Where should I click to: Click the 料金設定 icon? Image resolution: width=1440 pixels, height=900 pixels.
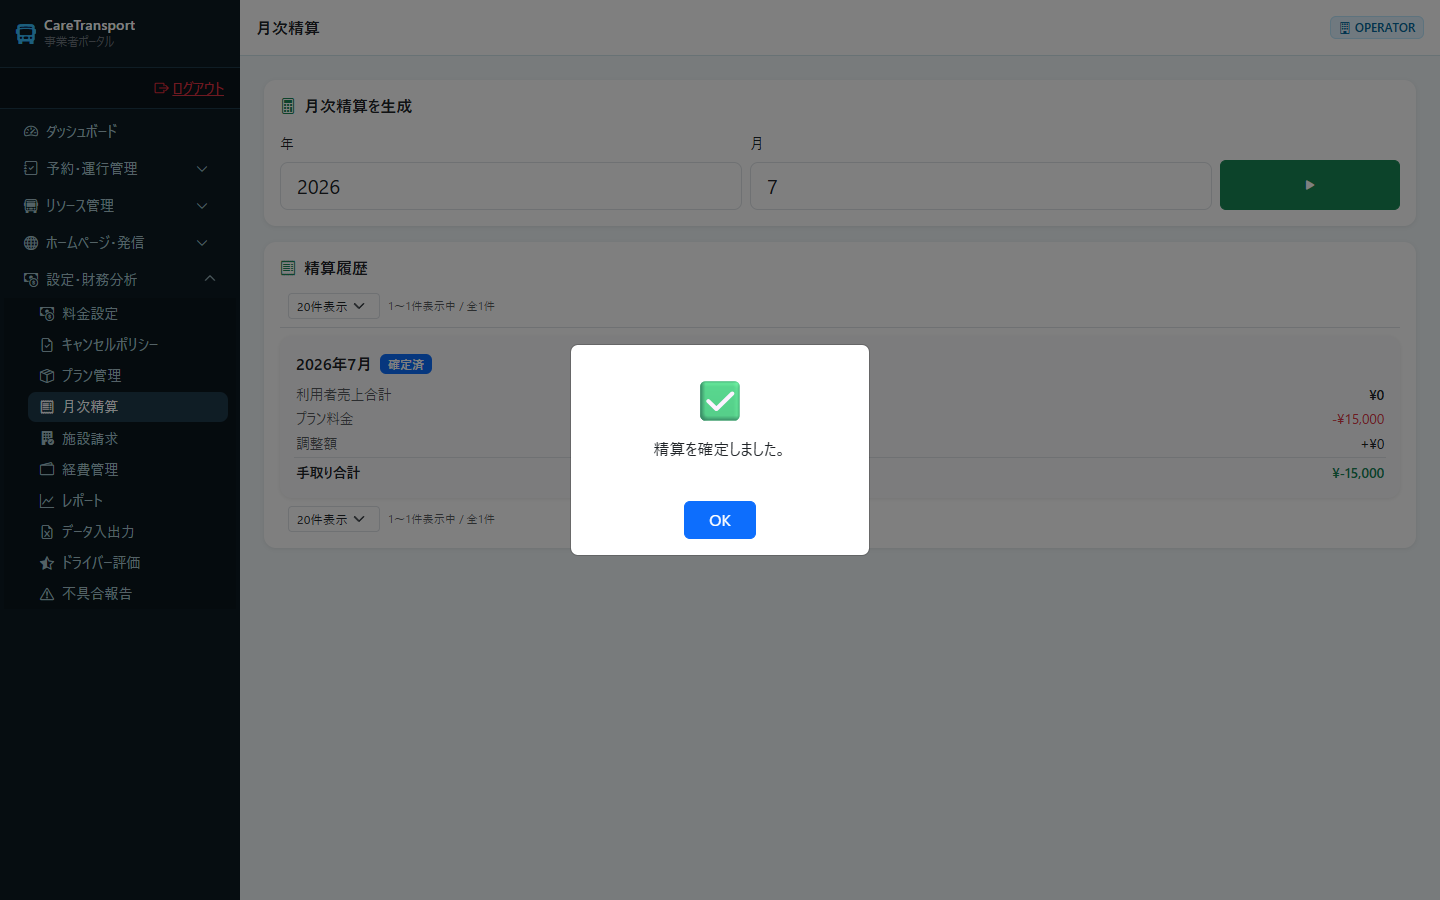(47, 313)
